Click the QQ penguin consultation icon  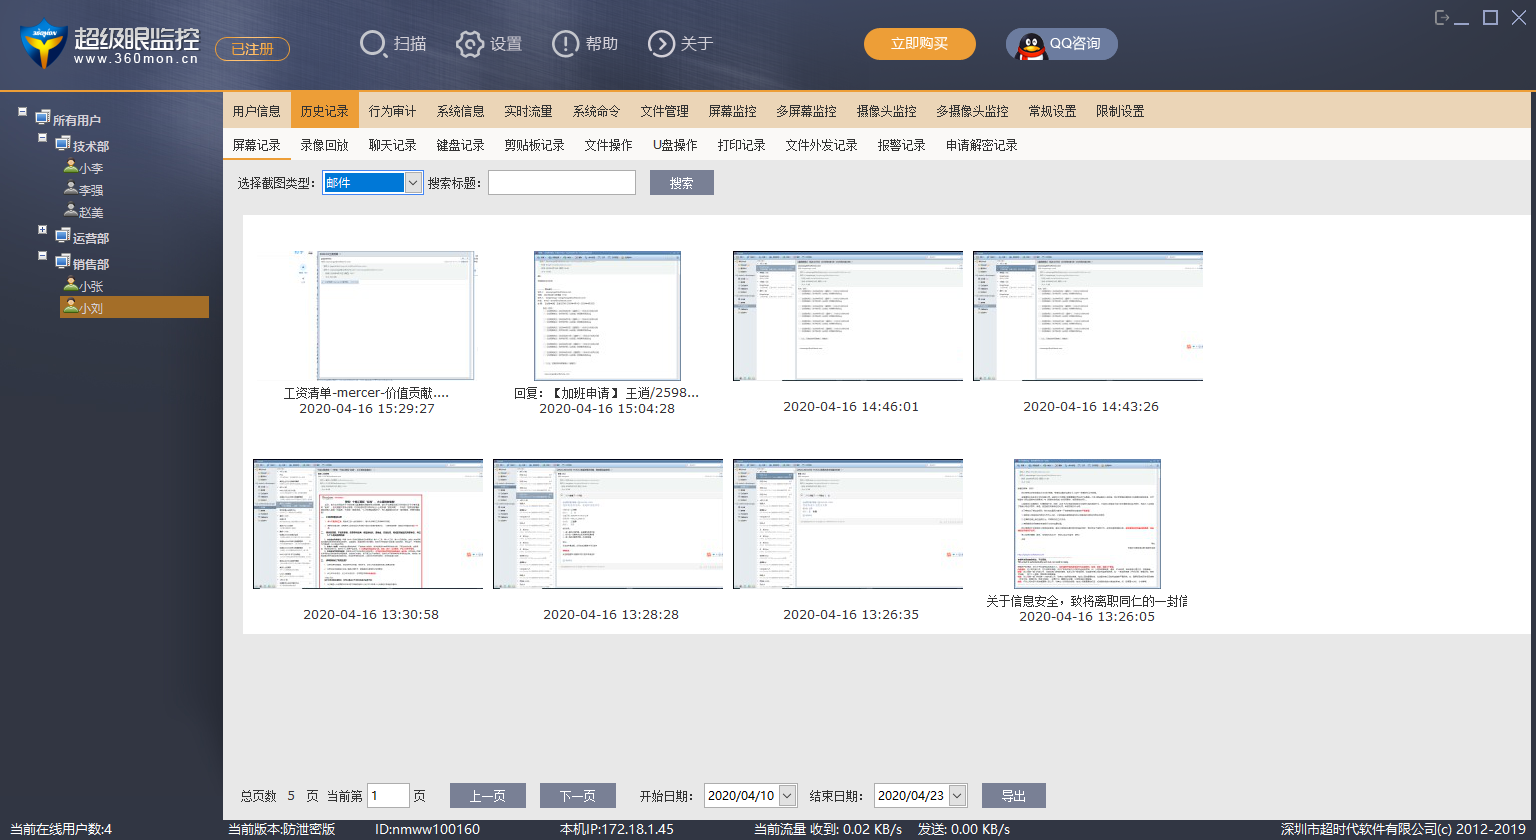coord(1031,44)
